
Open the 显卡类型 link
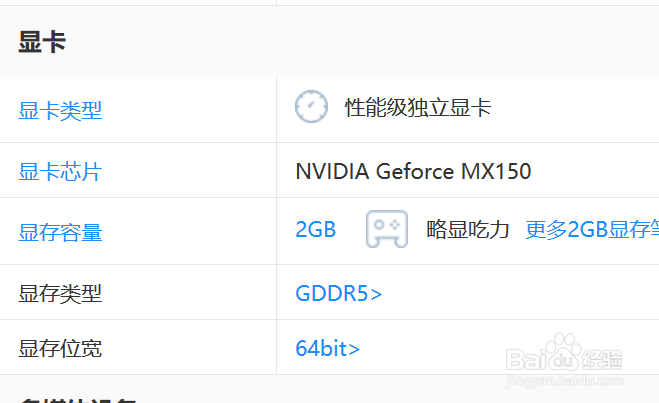pos(60,110)
